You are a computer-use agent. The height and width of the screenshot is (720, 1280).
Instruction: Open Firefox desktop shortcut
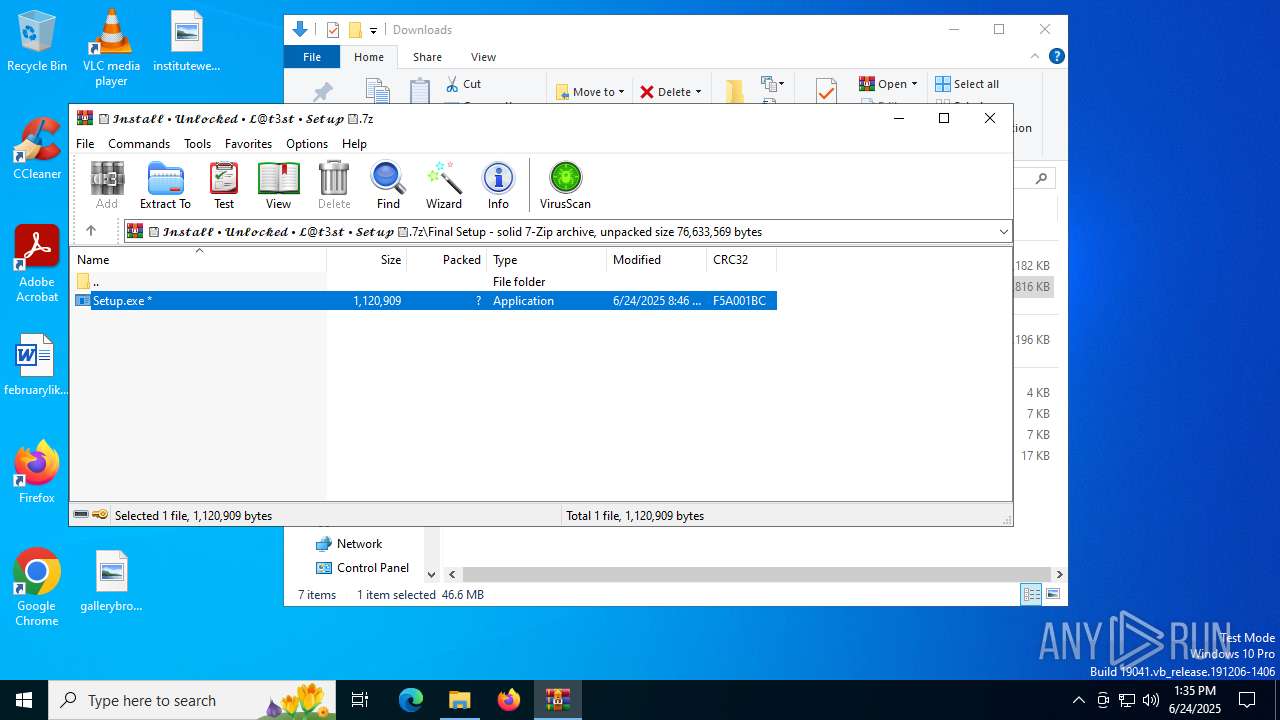[x=37, y=472]
